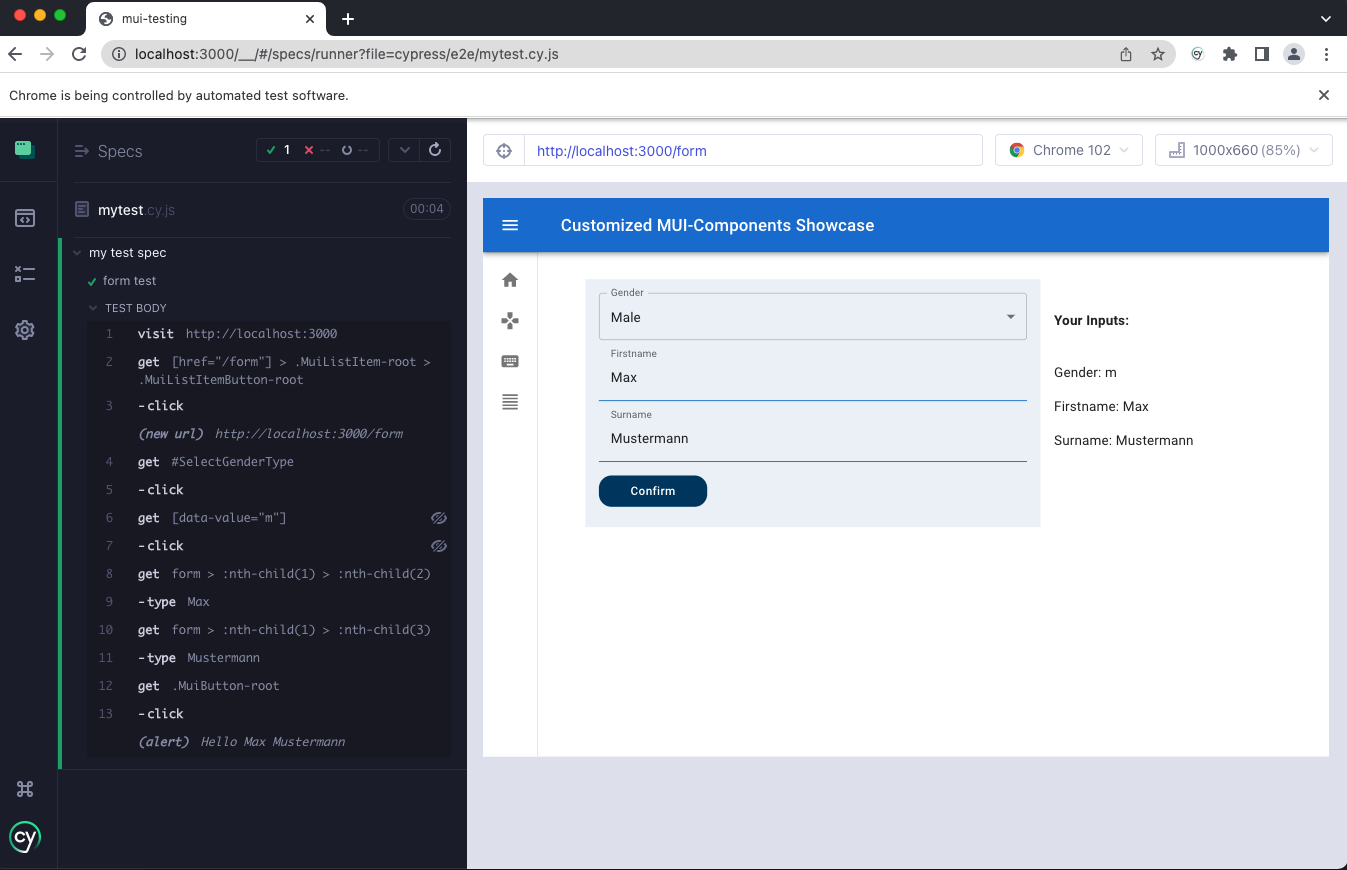The width and height of the screenshot is (1347, 870).
Task: Open the Cypress extension icon in Chrome toolbar
Action: 1197,54
